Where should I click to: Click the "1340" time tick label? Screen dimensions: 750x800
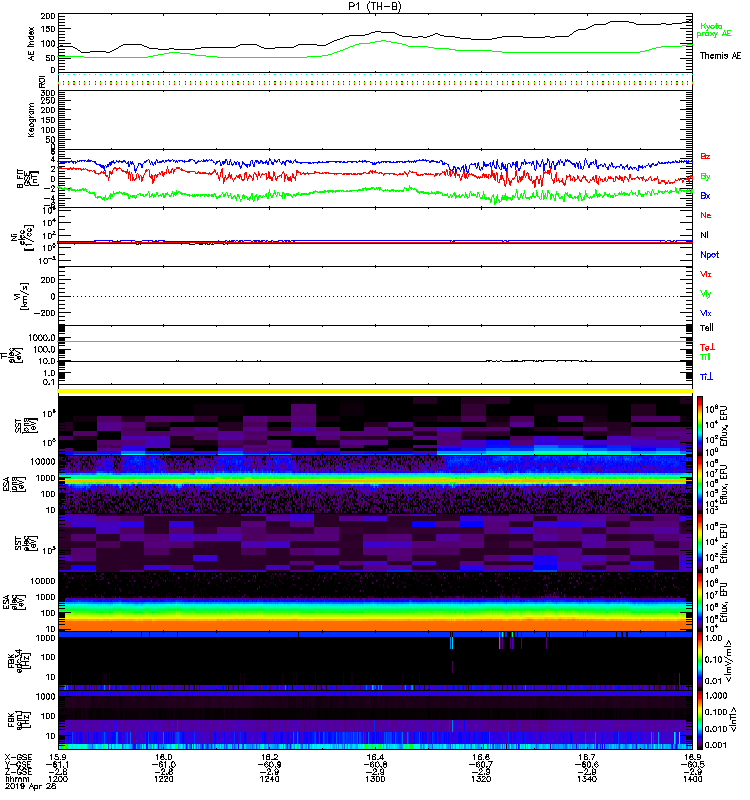(587, 779)
